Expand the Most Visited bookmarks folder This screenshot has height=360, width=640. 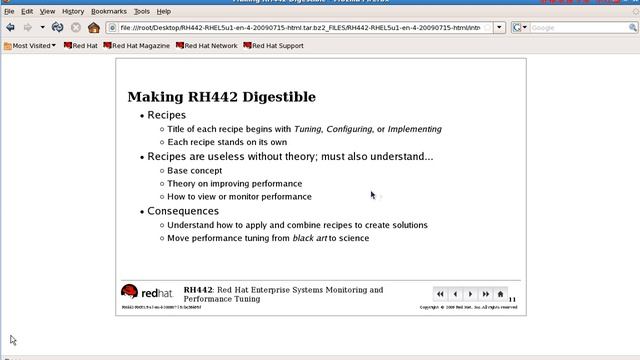30,46
